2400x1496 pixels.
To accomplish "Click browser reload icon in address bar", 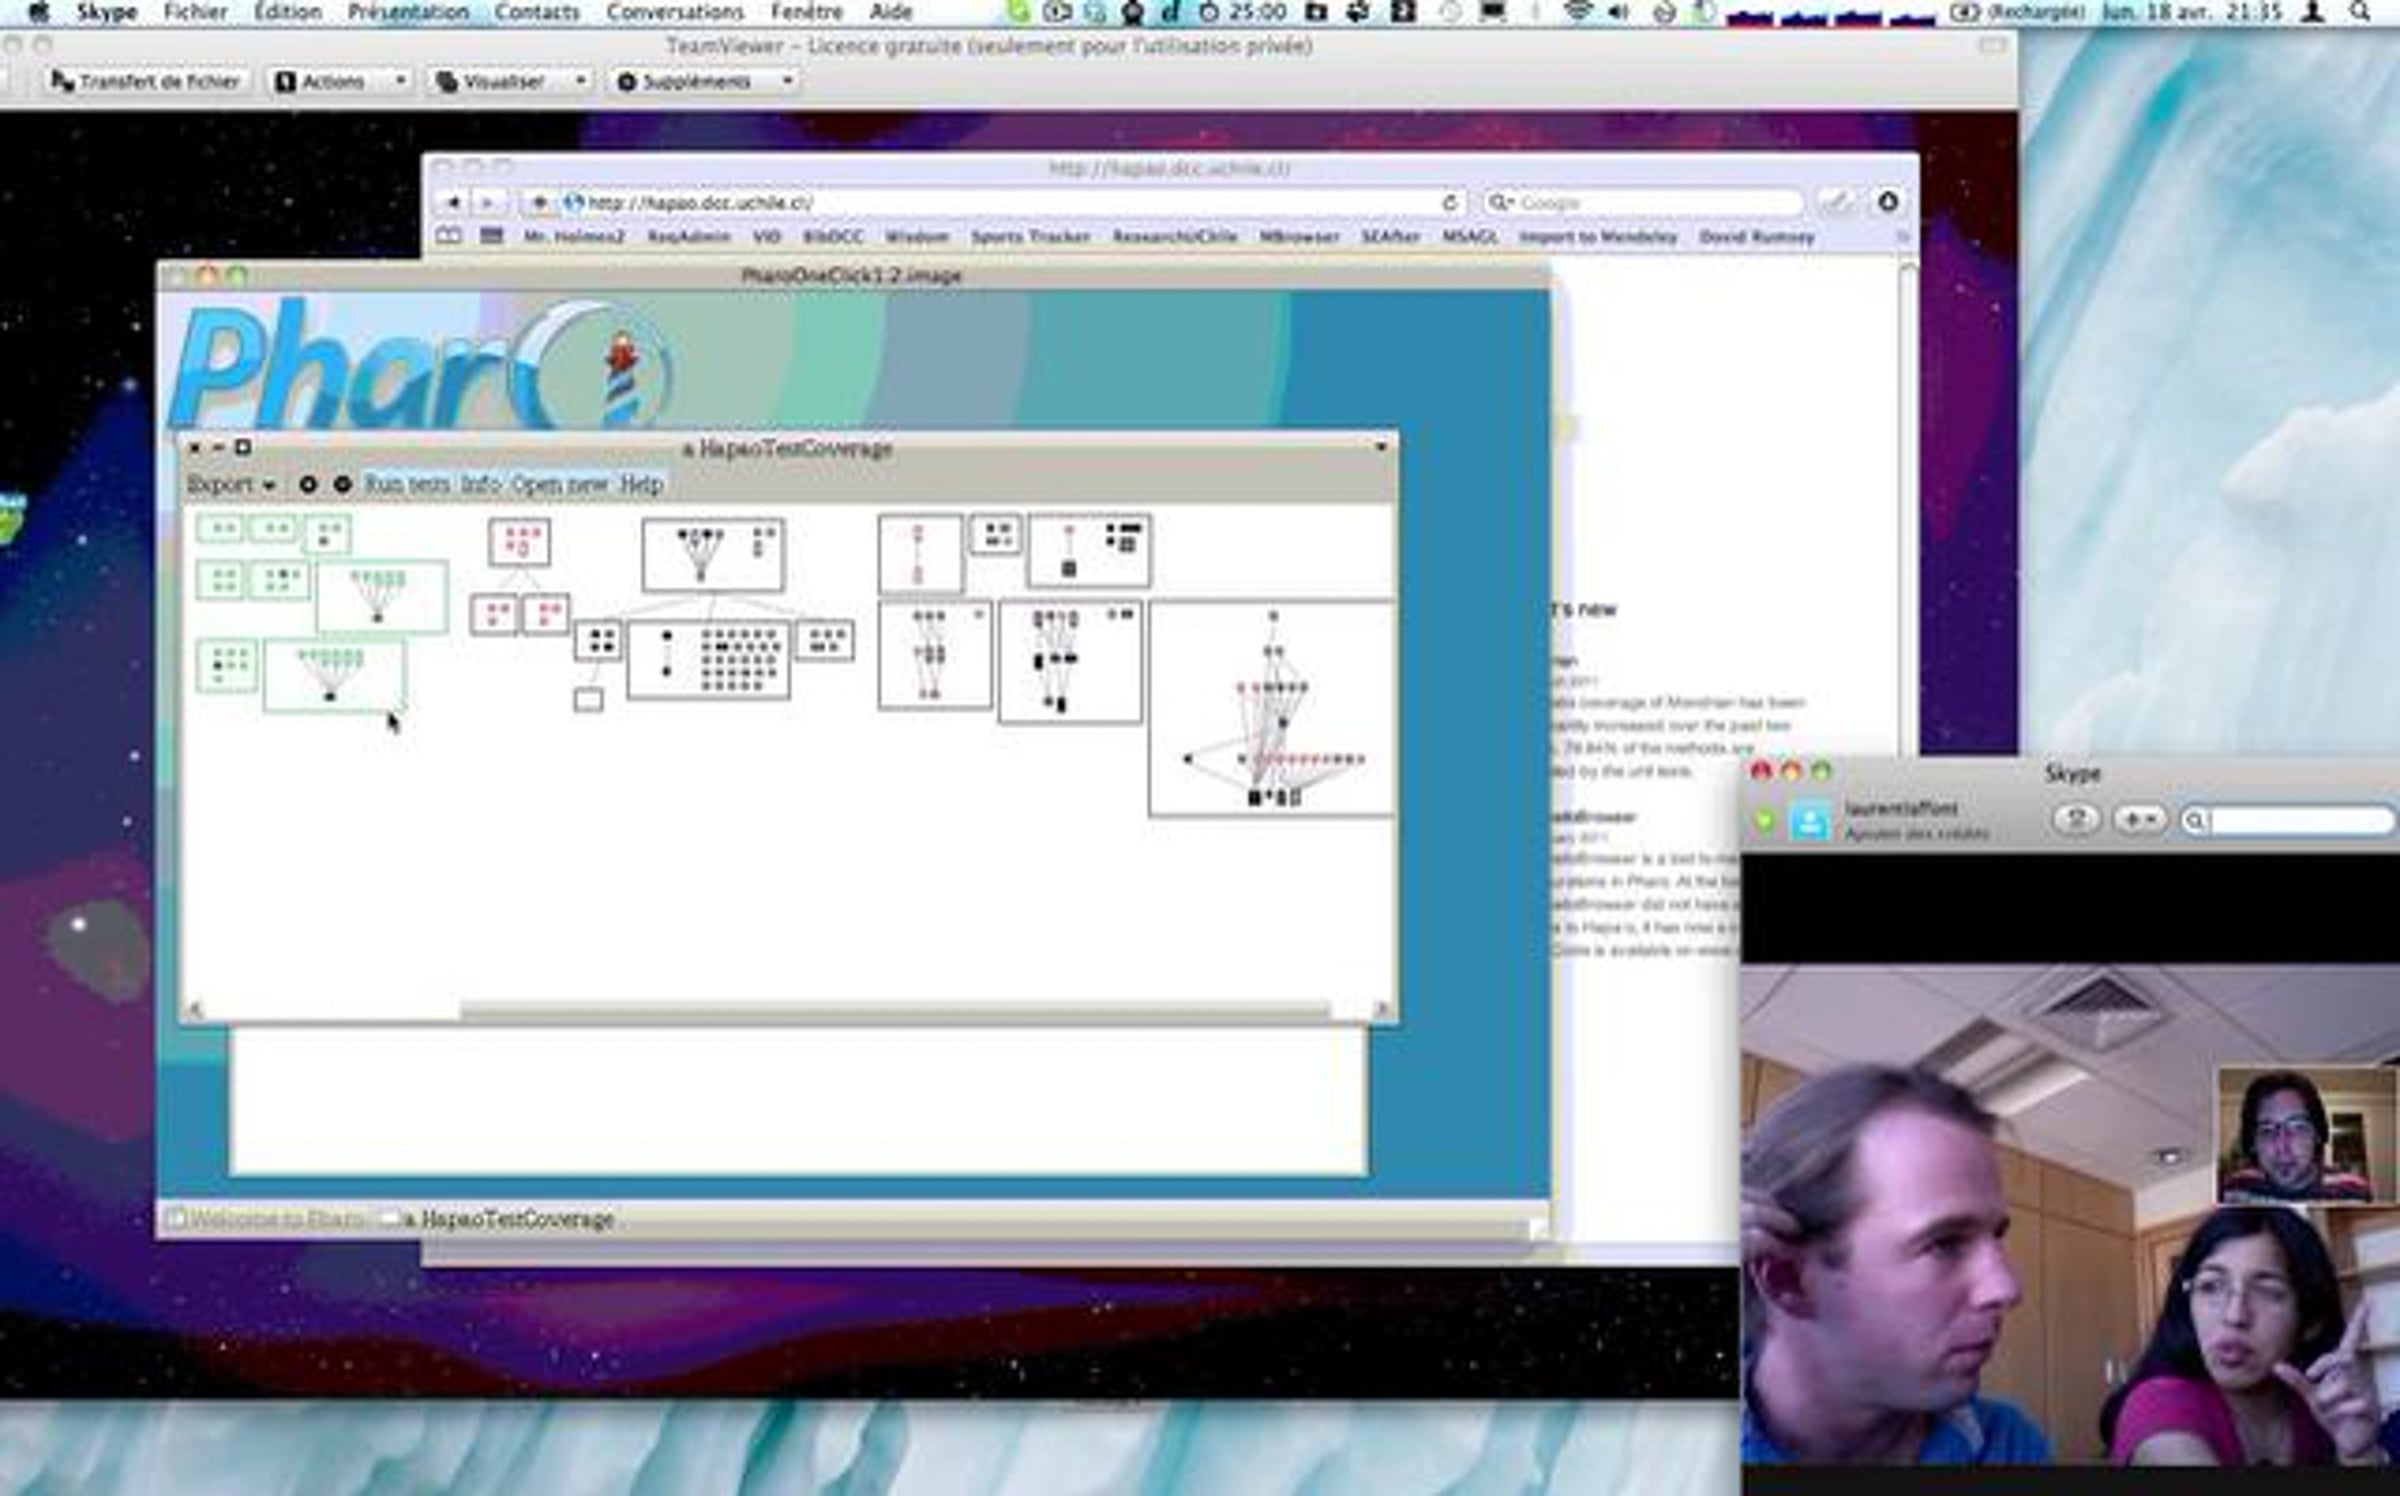I will tap(1449, 203).
